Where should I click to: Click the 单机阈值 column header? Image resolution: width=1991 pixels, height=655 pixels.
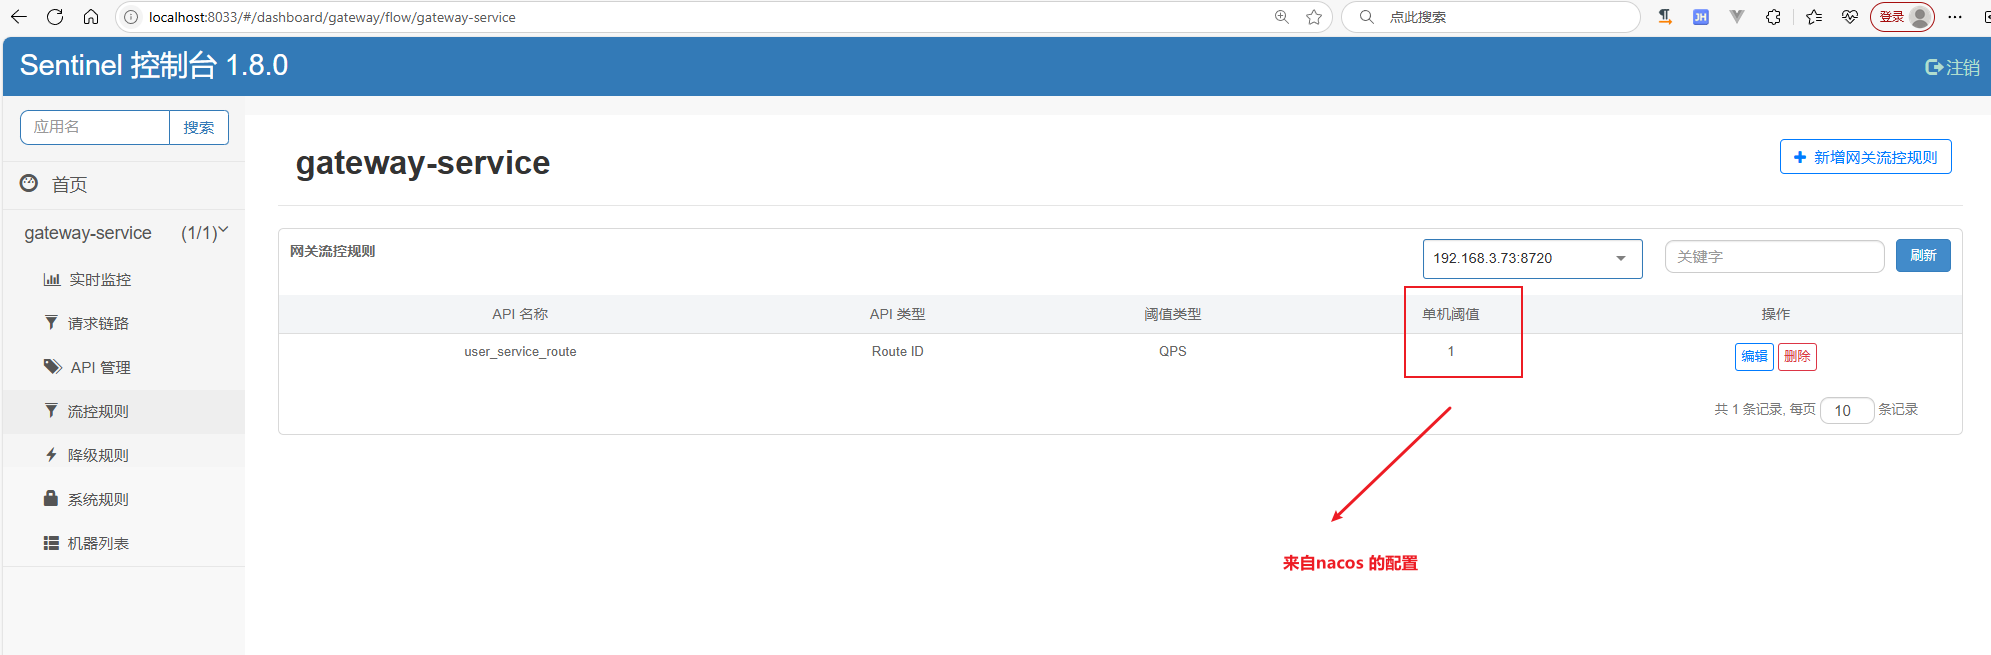click(x=1451, y=314)
